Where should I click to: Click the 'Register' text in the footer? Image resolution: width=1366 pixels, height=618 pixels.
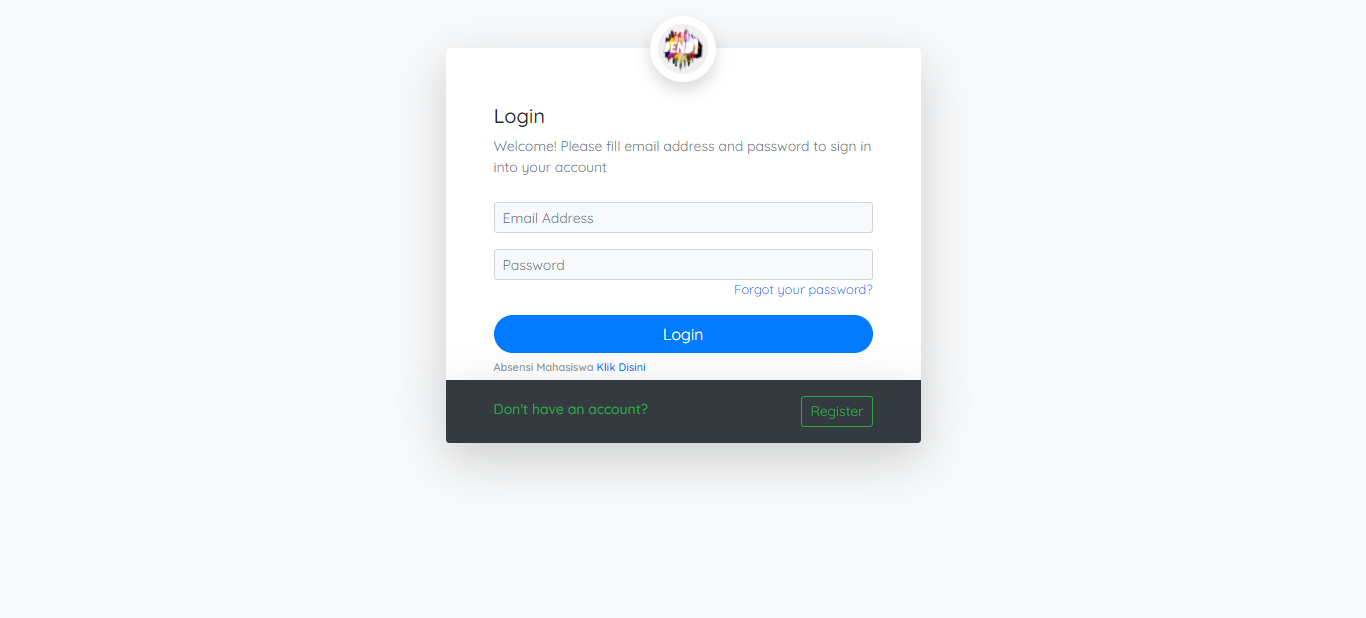point(837,411)
